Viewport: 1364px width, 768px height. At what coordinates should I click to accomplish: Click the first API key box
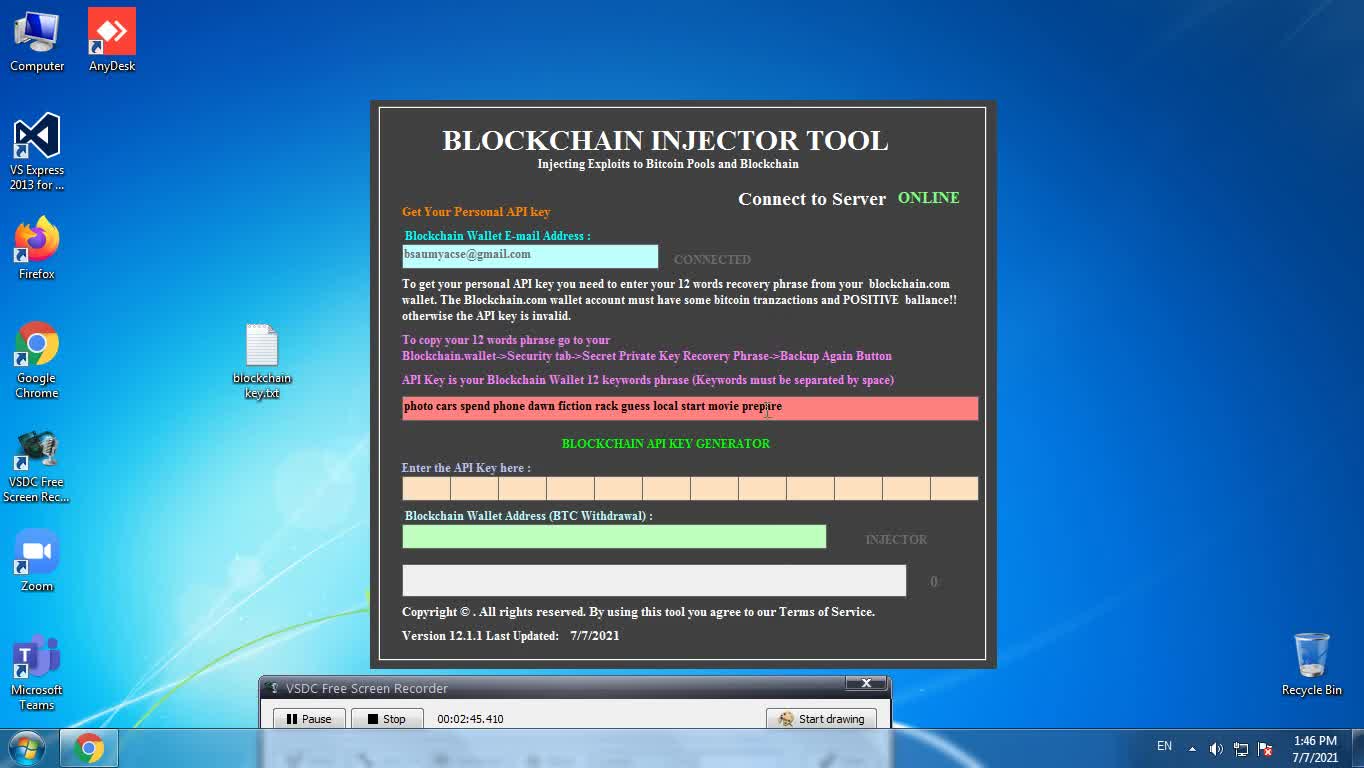tap(426, 488)
